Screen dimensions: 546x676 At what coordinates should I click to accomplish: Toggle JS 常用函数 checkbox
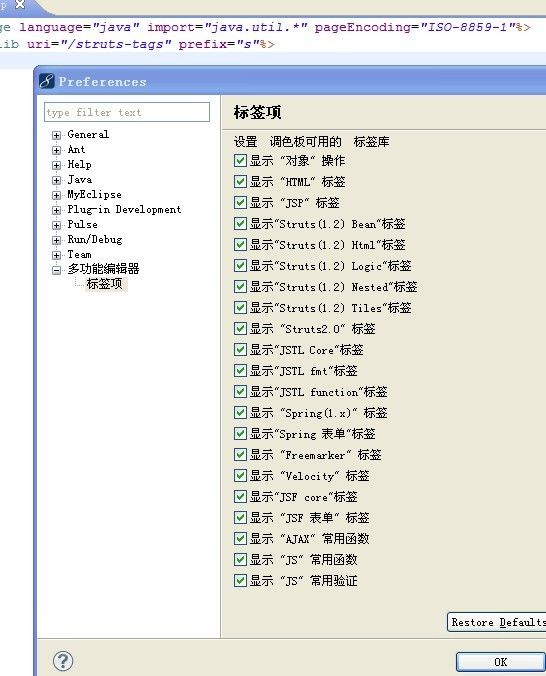(x=240, y=560)
